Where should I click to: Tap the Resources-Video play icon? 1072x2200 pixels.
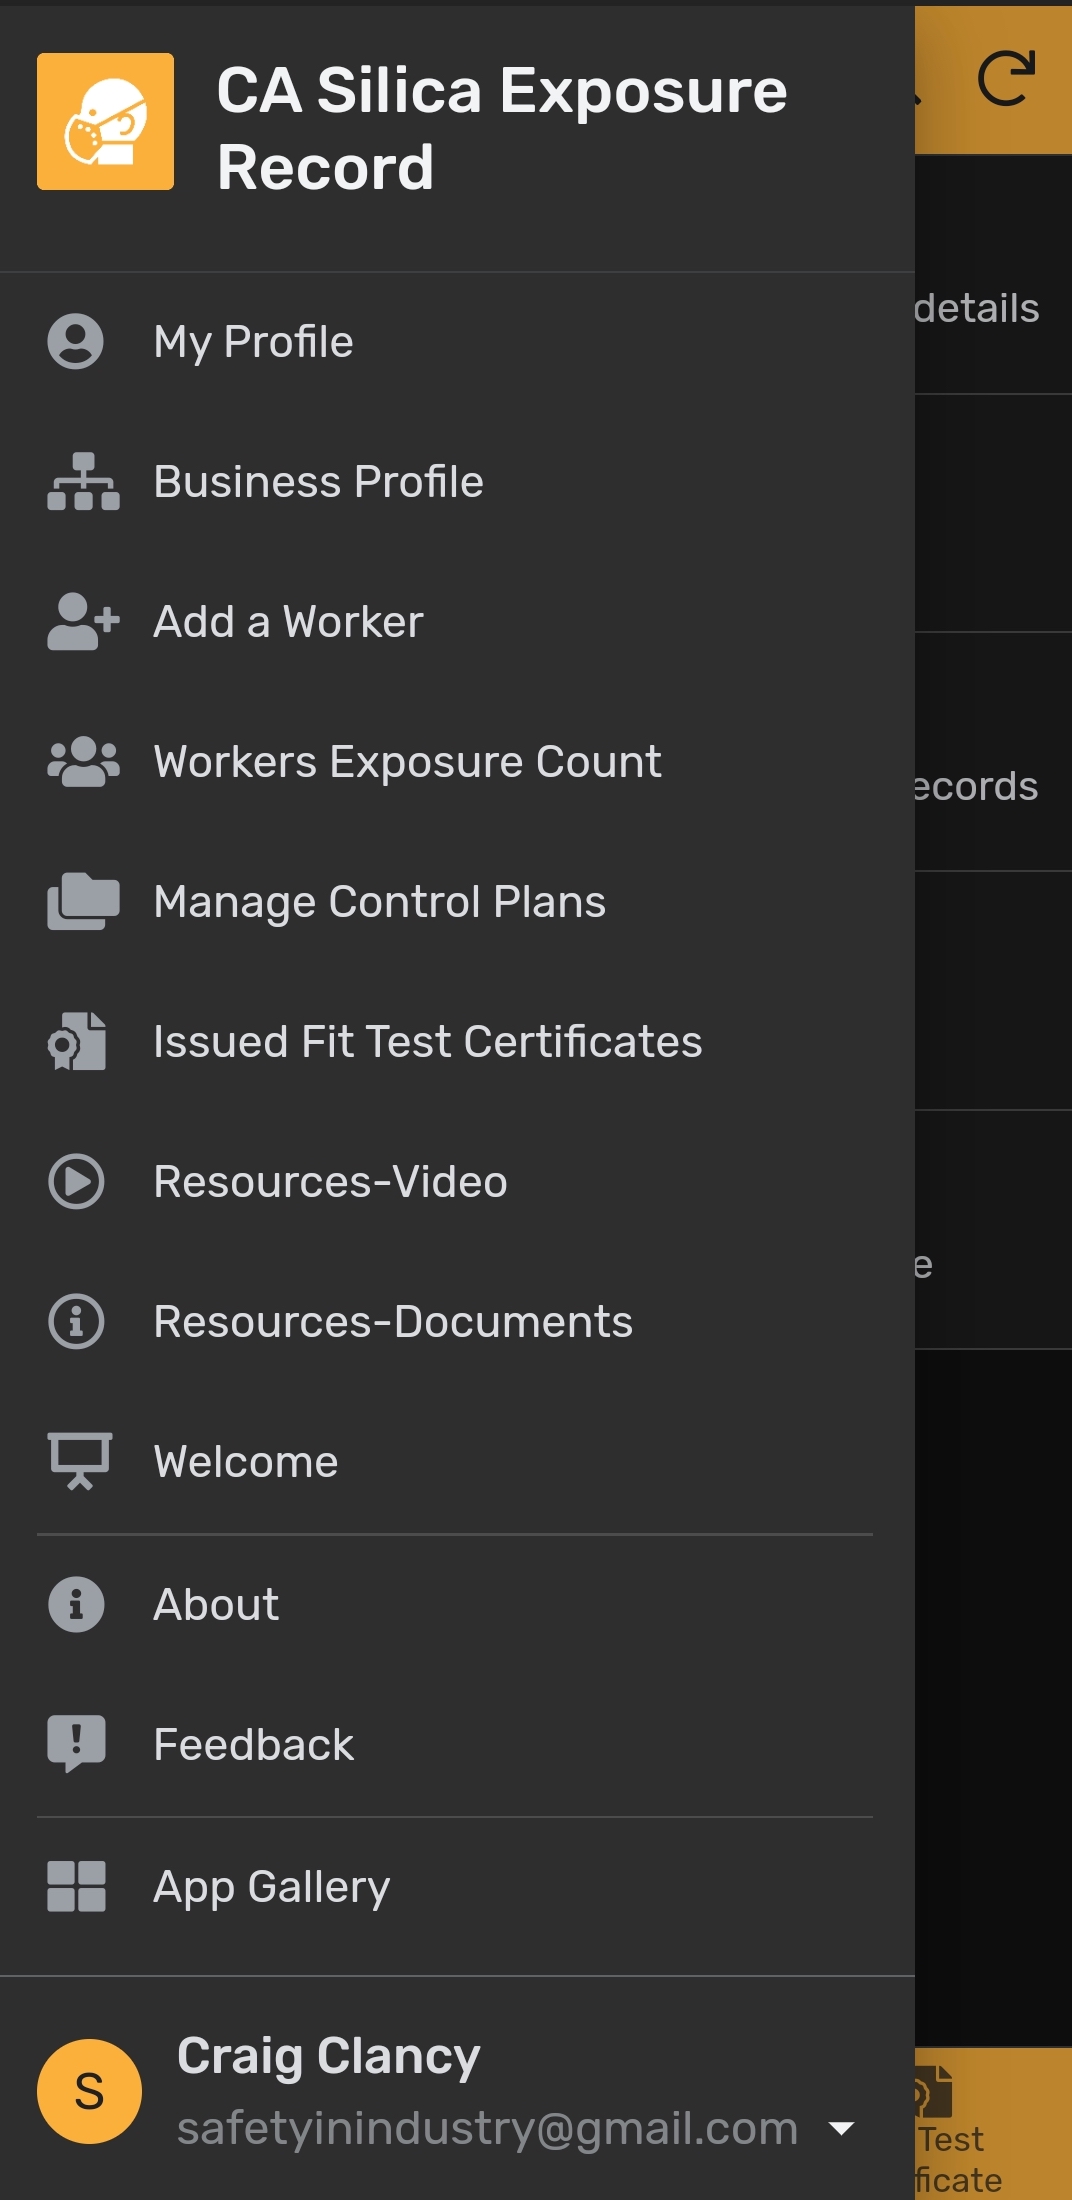[x=76, y=1182]
